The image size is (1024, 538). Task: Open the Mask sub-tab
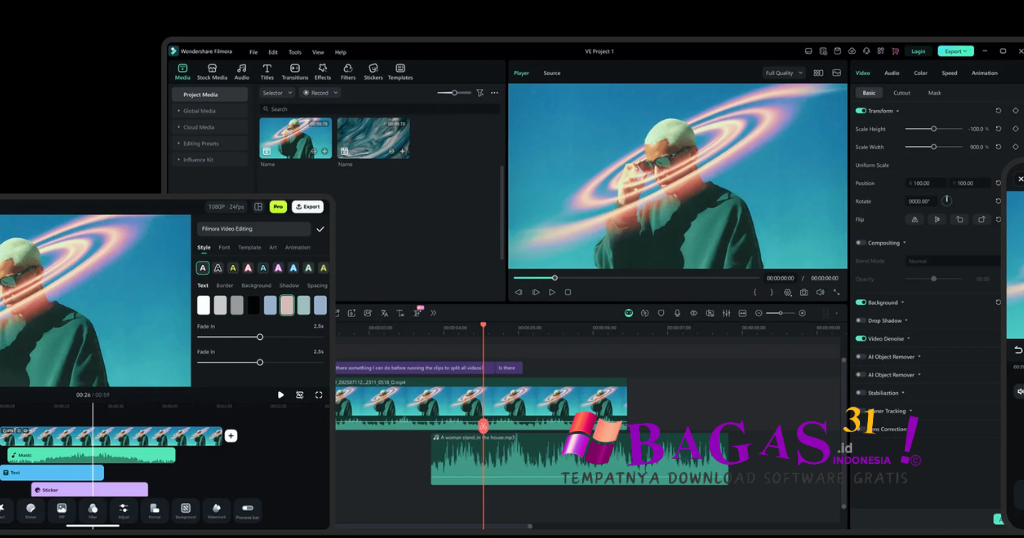[x=935, y=93]
